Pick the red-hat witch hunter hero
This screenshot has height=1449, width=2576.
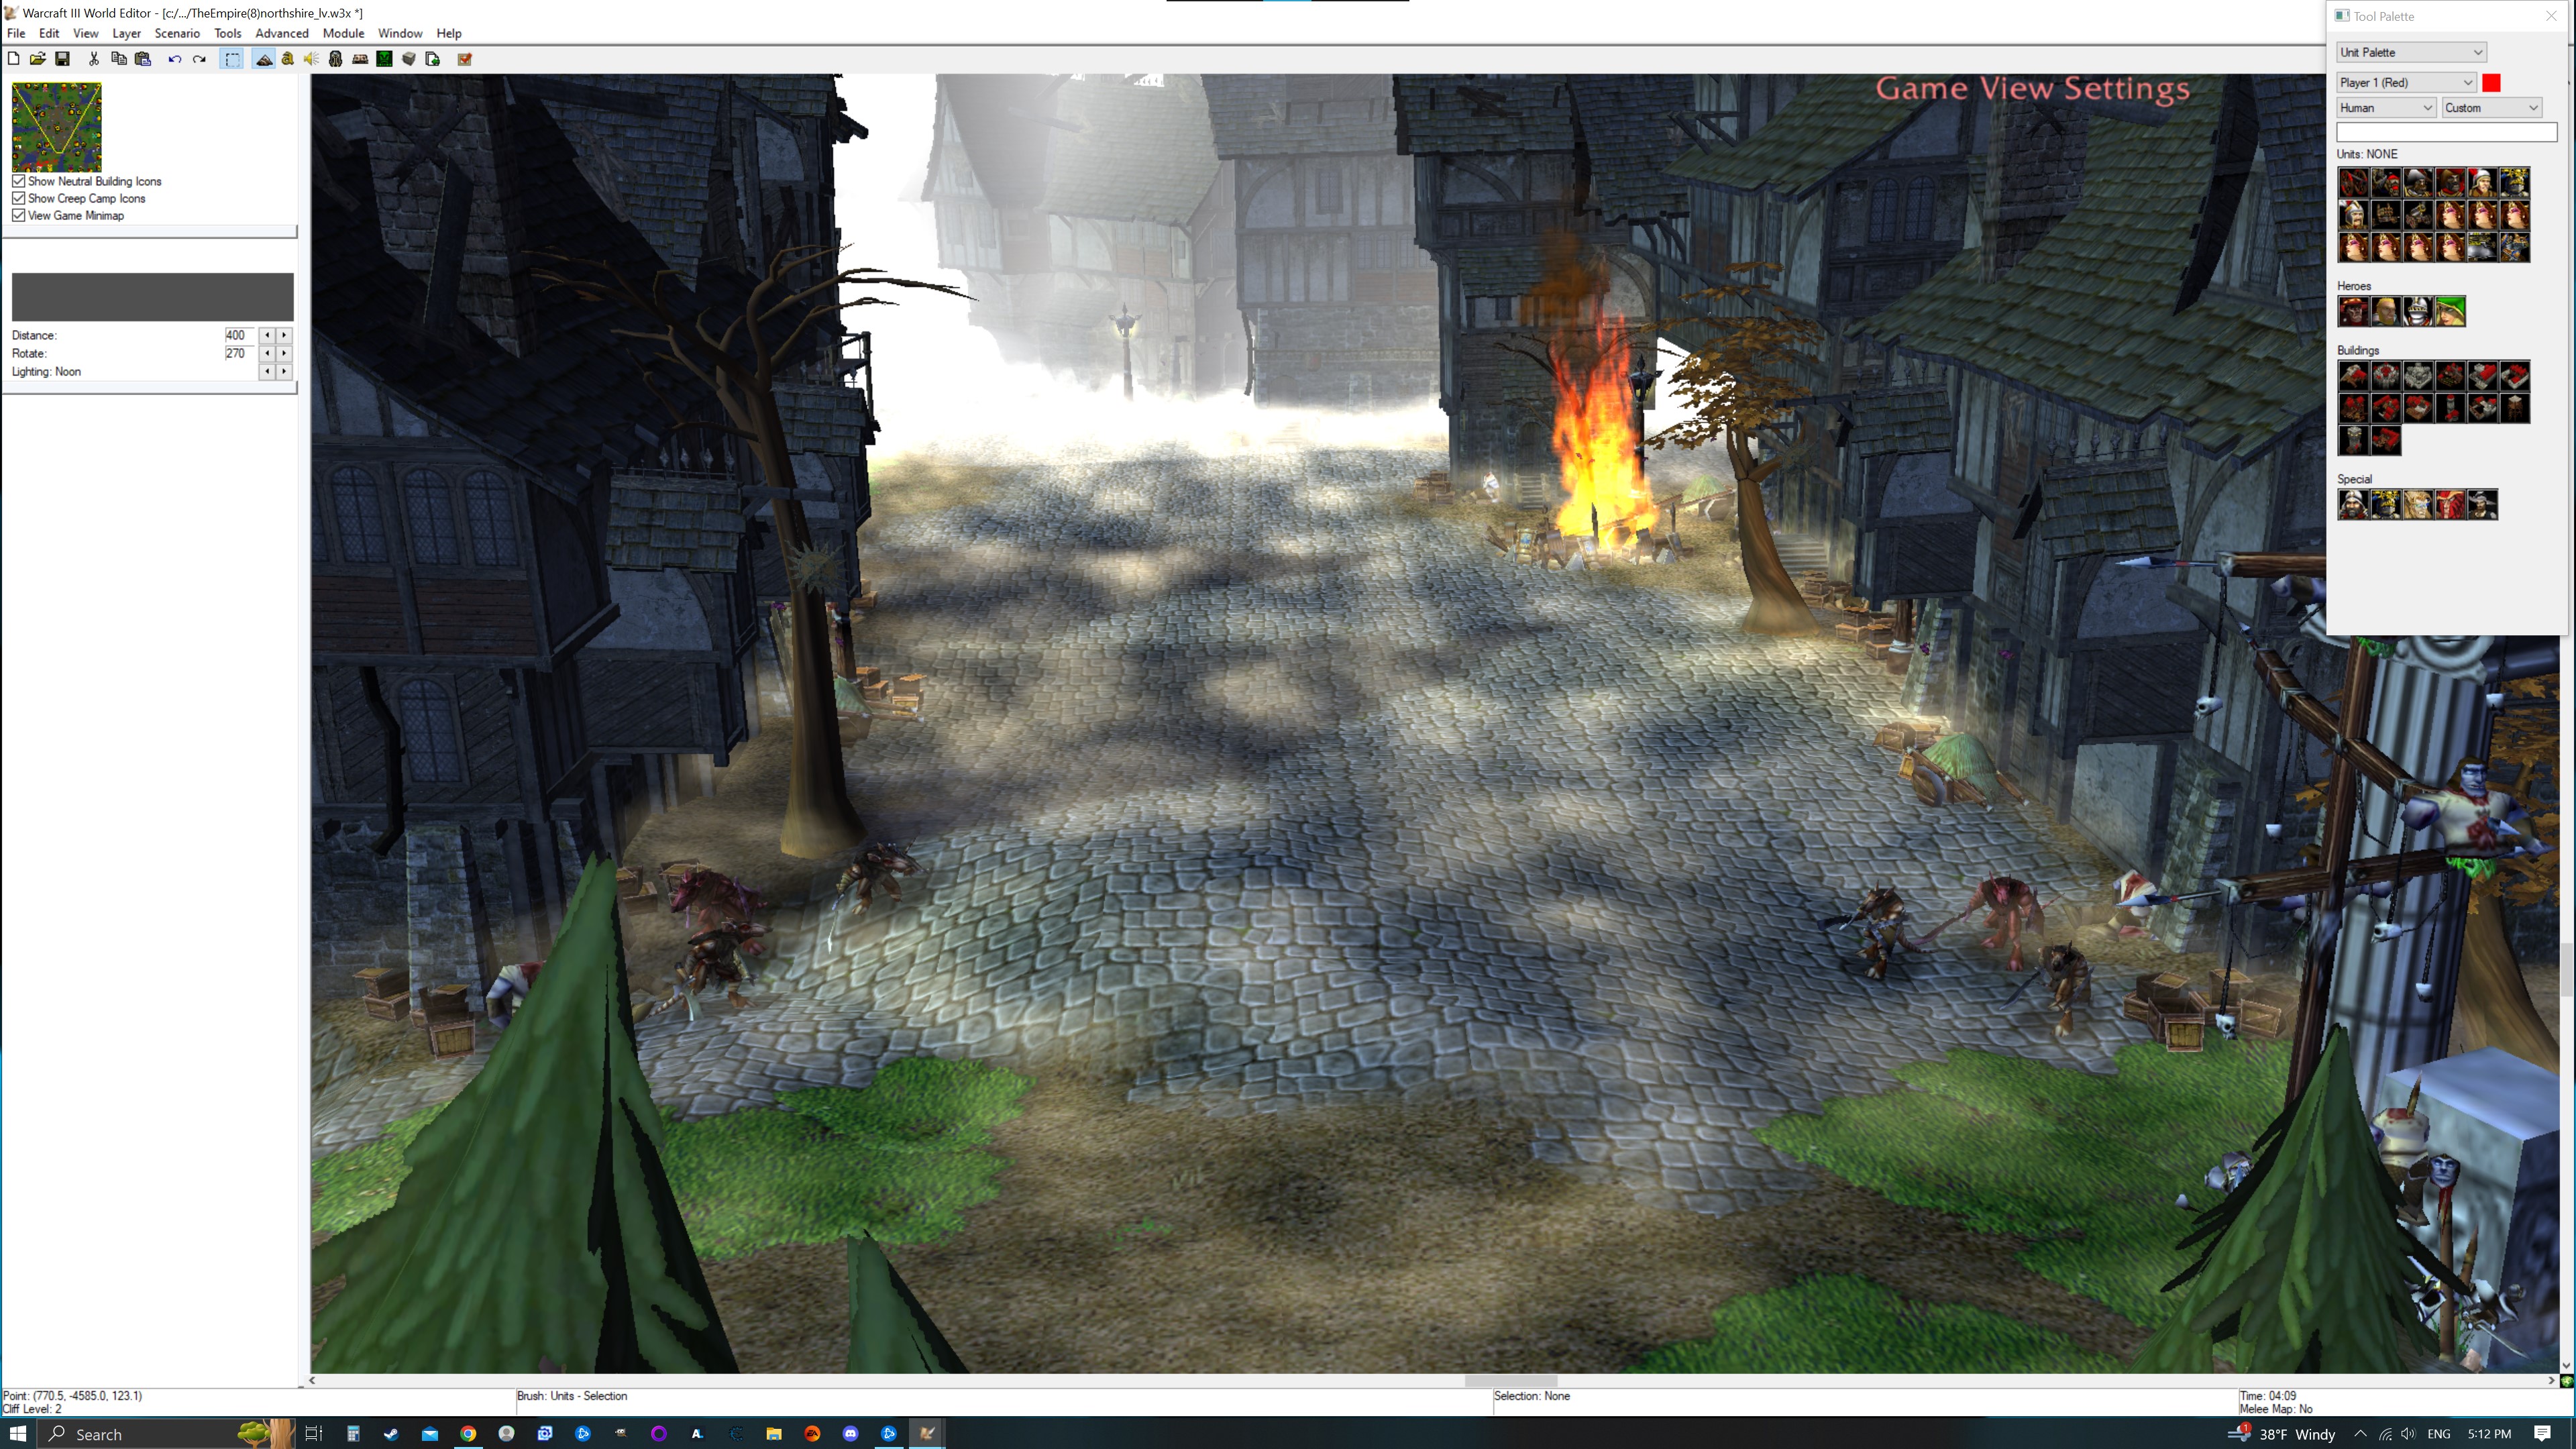point(2354,311)
